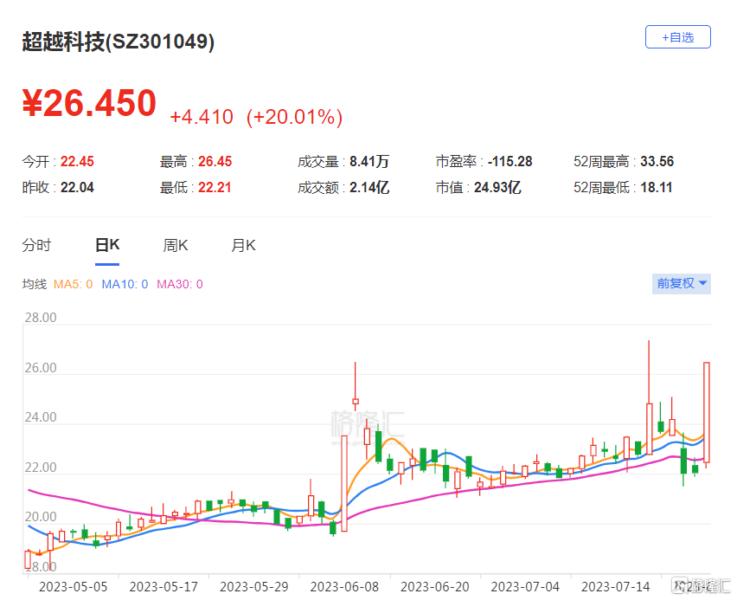
Task: Click the 成交额 value 2.14亿
Action: tap(369, 187)
